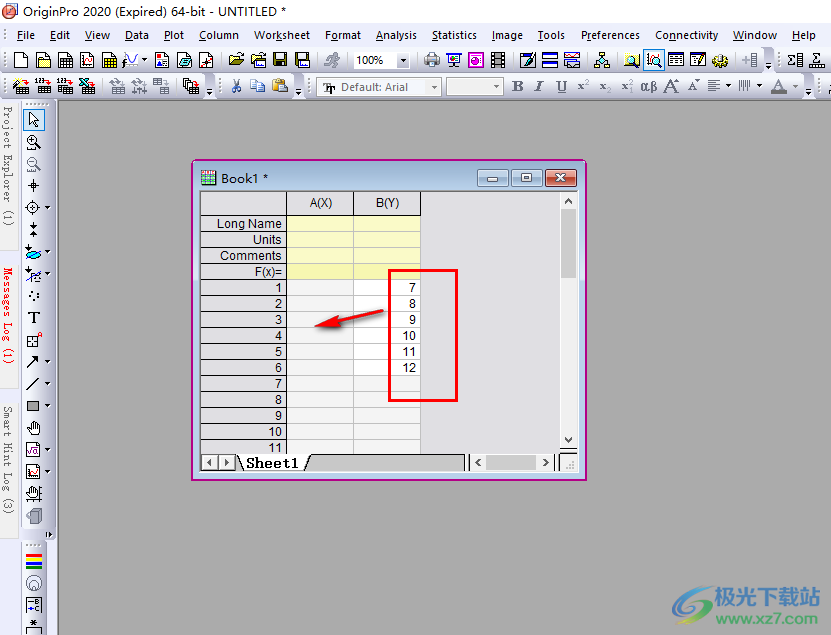831x635 pixels.
Task: Open the File menu
Action: (x=25, y=35)
